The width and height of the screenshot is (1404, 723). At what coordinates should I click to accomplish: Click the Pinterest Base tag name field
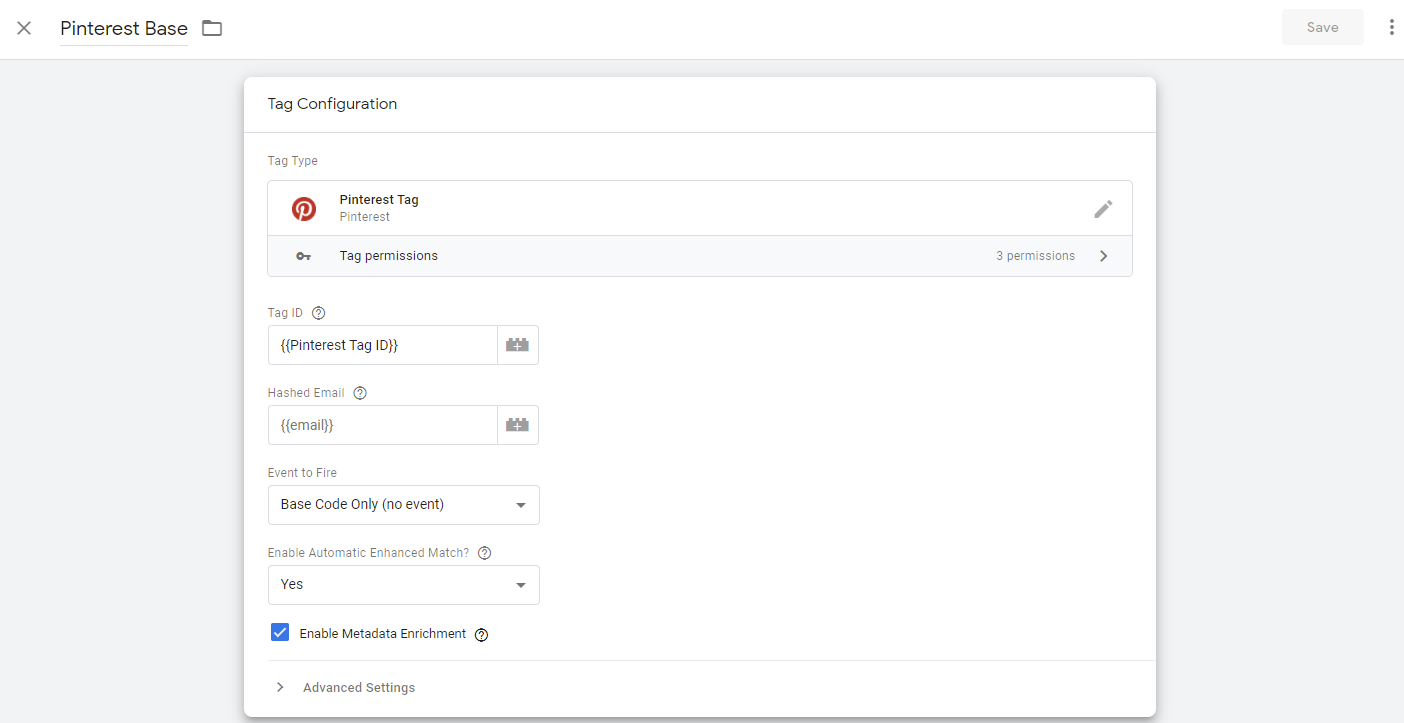point(124,28)
